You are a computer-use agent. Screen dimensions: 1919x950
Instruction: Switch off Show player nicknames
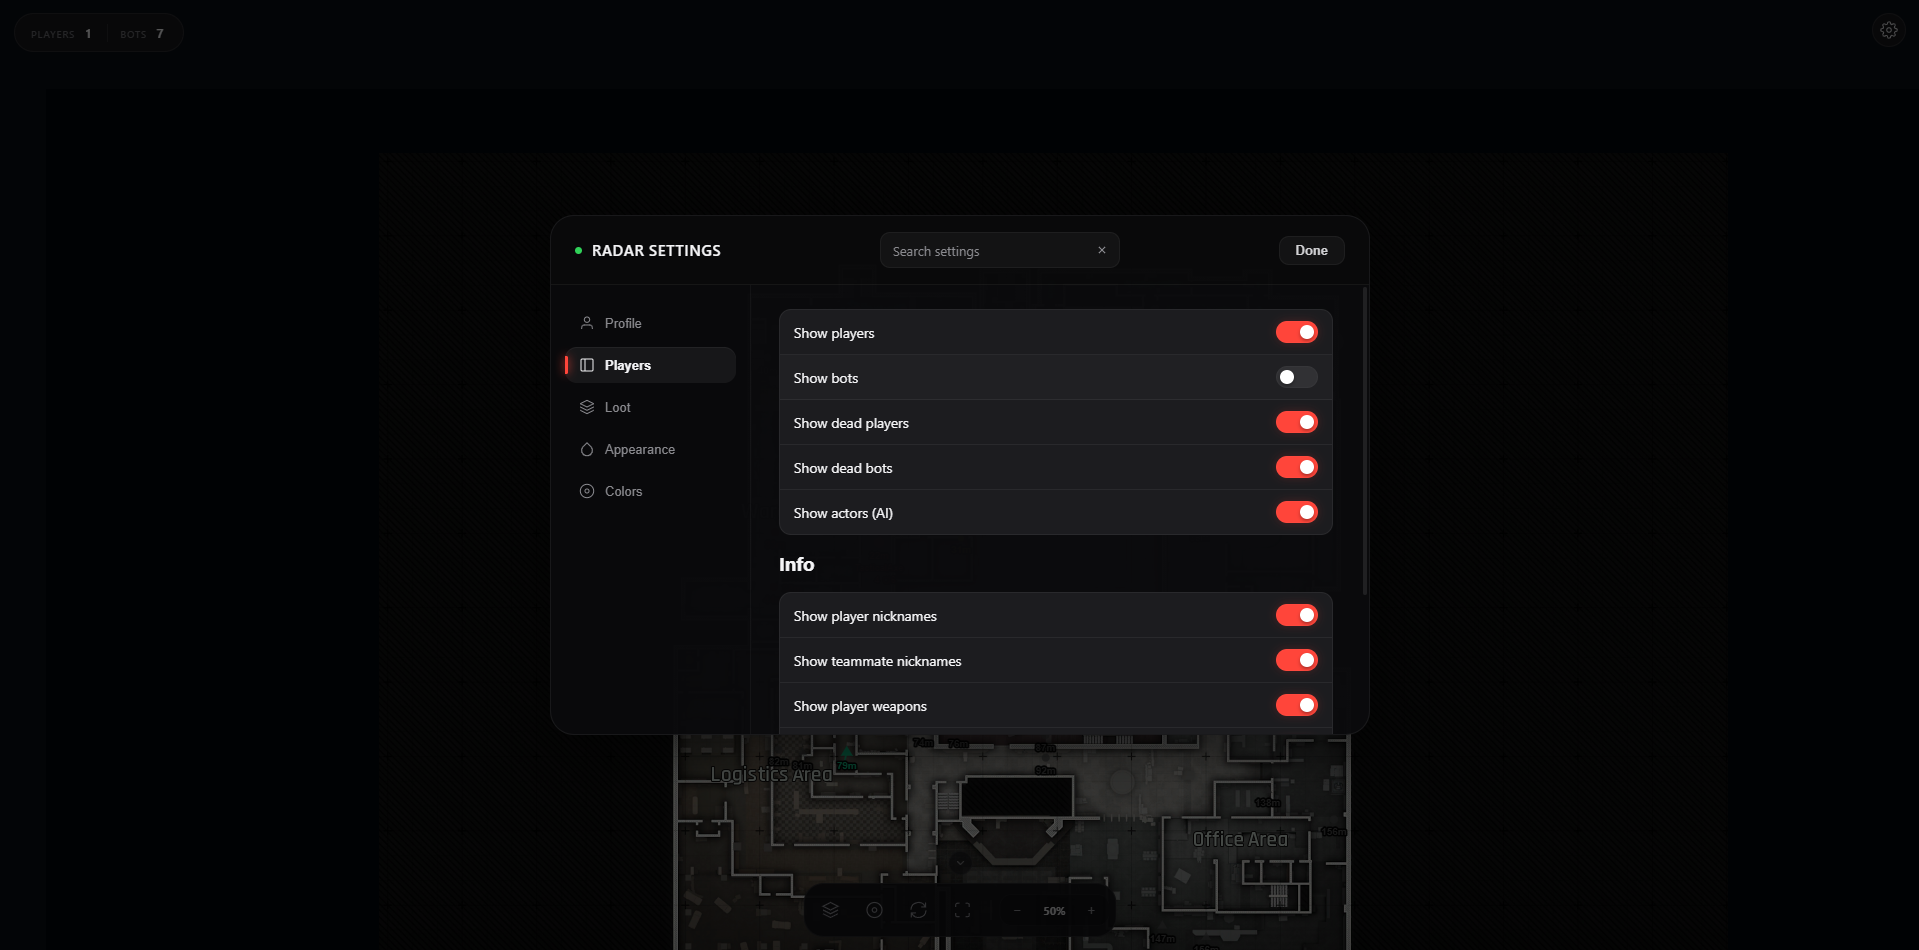coord(1296,615)
